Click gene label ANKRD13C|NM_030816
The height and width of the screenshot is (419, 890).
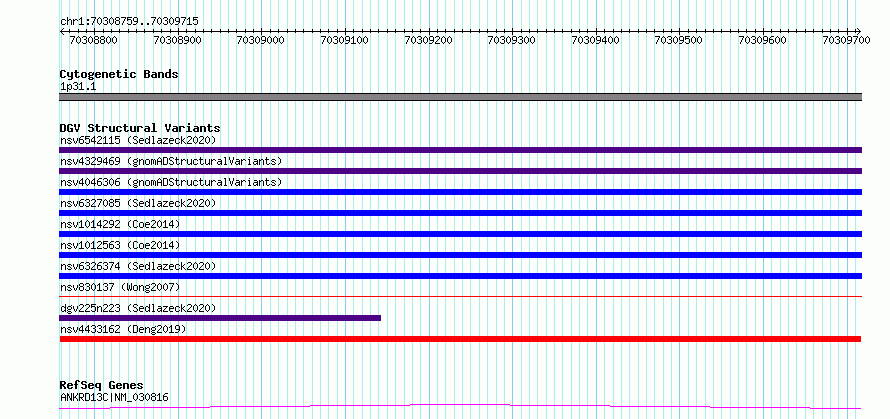[114, 397]
